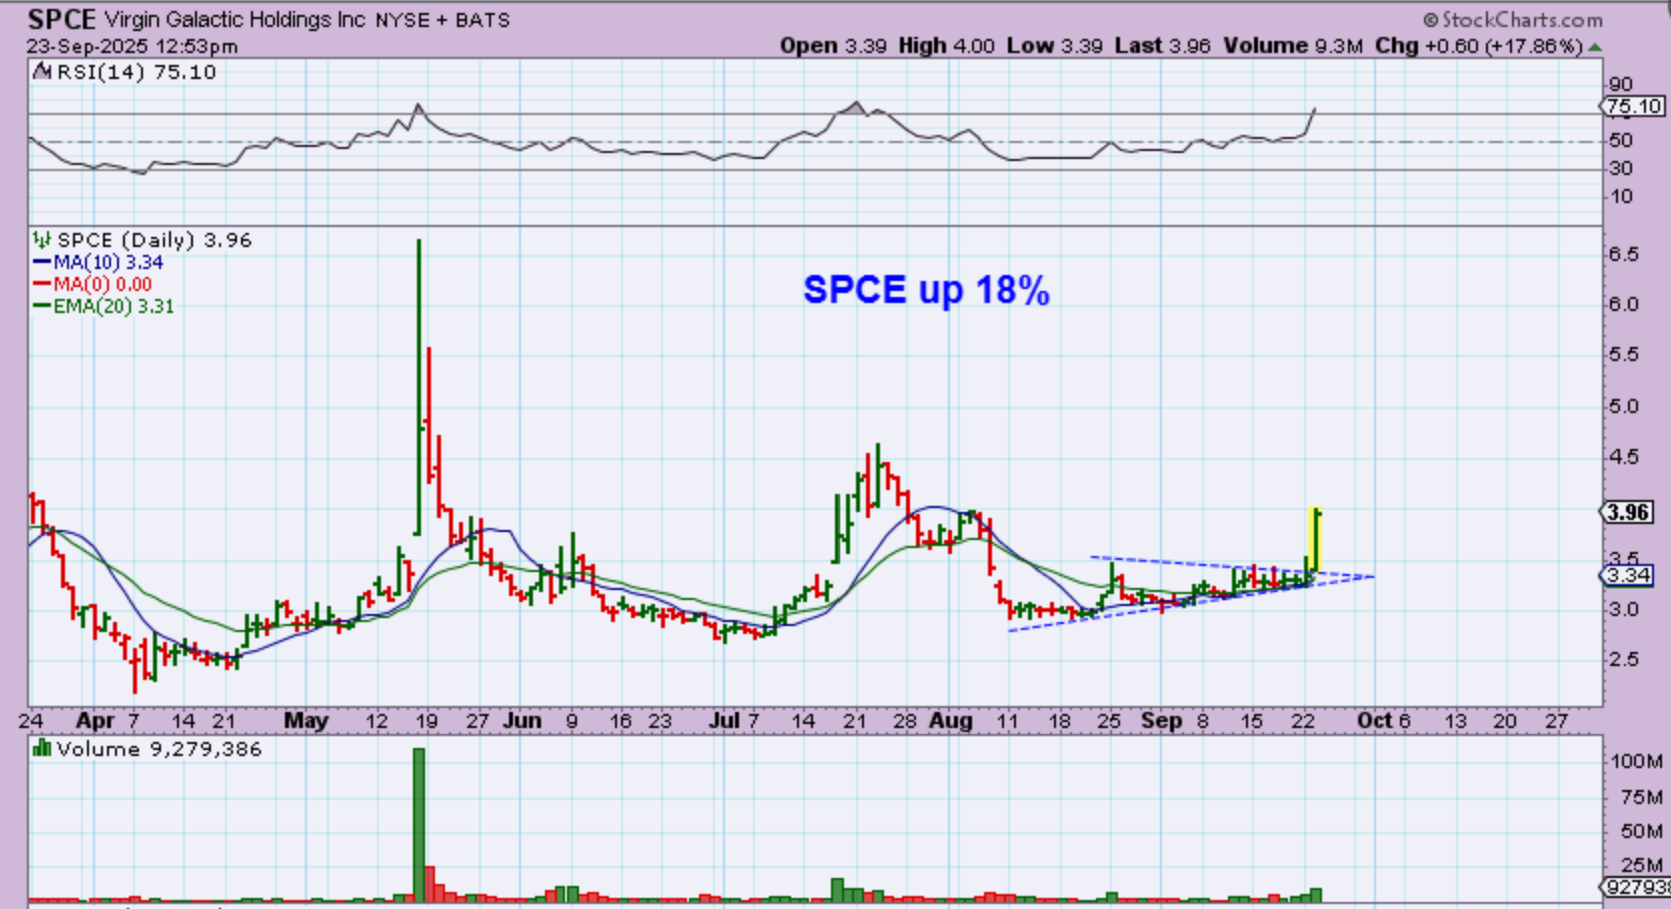Click the Chg +0.60 (+17.86%) value
Screen dimensions: 1671x909
1479,46
